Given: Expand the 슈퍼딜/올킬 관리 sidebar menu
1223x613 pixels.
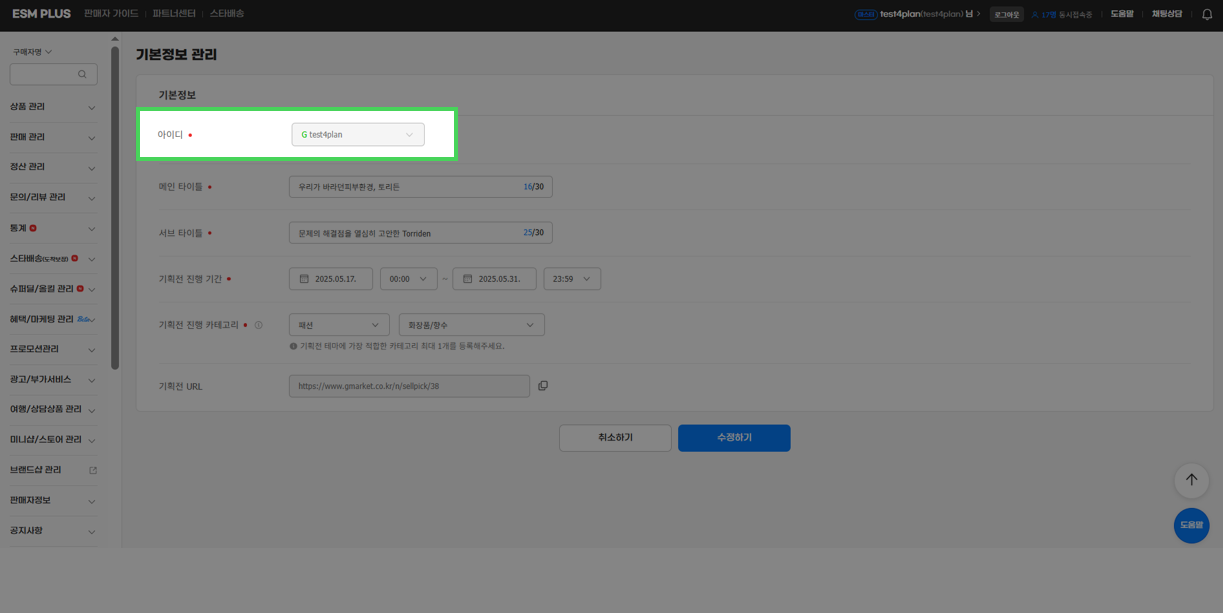Looking at the screenshot, I should tap(53, 289).
